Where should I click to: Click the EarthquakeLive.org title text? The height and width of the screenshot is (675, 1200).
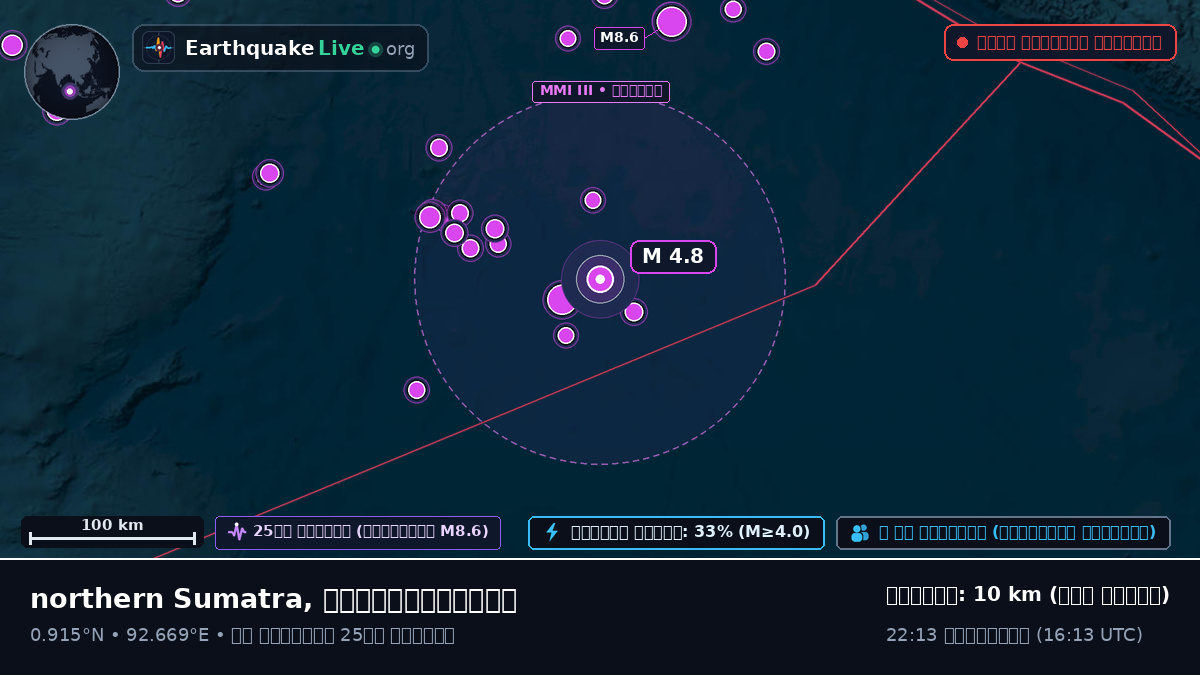[300, 48]
